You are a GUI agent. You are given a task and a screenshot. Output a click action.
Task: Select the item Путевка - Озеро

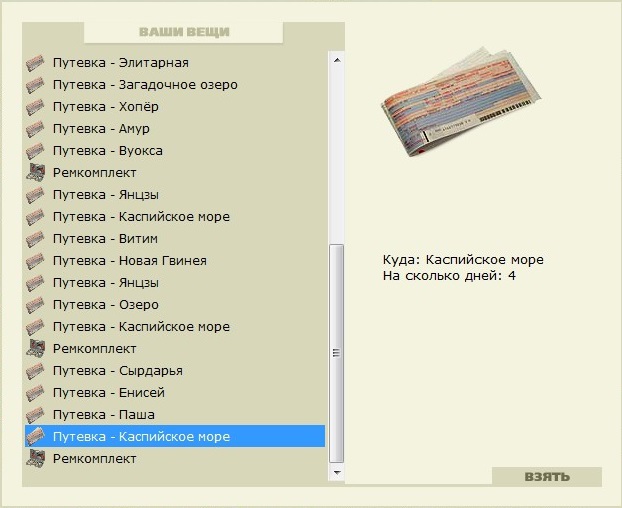click(x=175, y=305)
